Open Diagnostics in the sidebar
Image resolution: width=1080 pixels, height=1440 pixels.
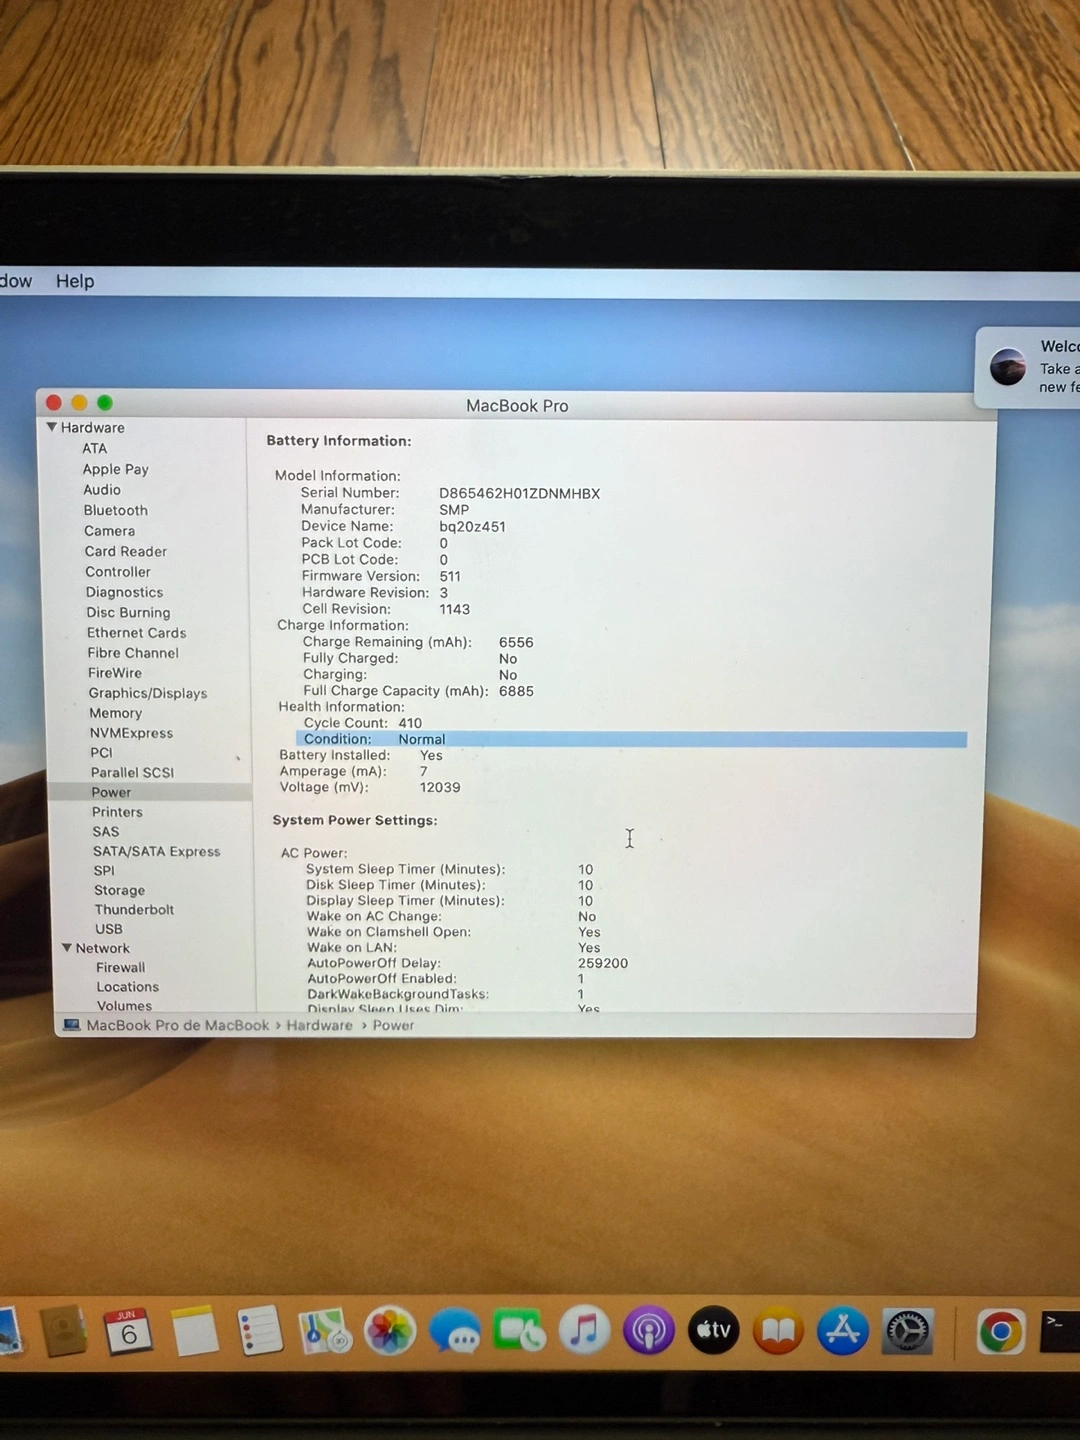coord(124,592)
